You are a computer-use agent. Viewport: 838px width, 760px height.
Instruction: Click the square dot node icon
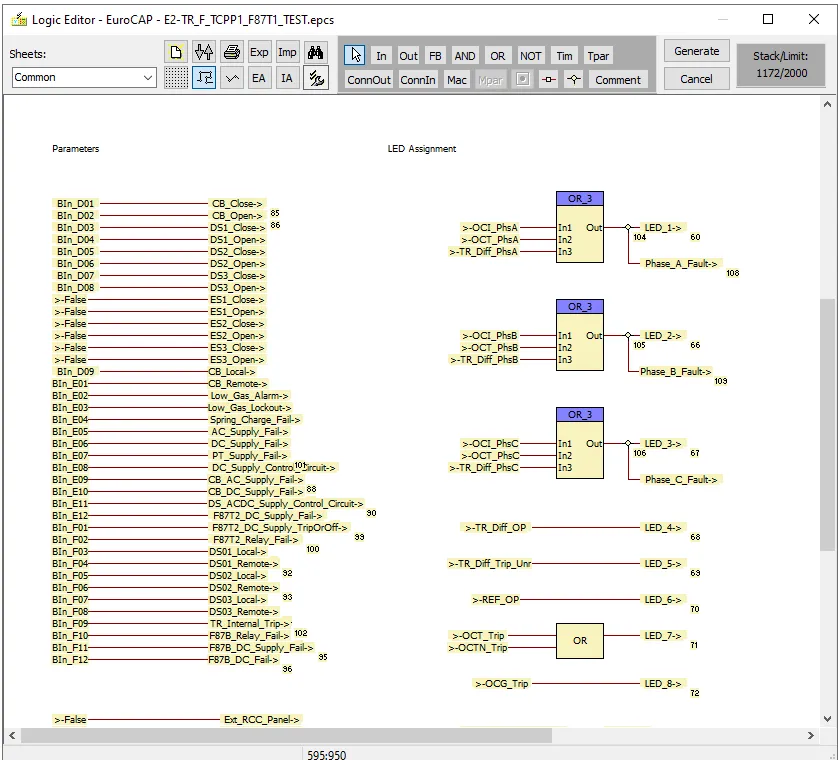click(x=523, y=80)
